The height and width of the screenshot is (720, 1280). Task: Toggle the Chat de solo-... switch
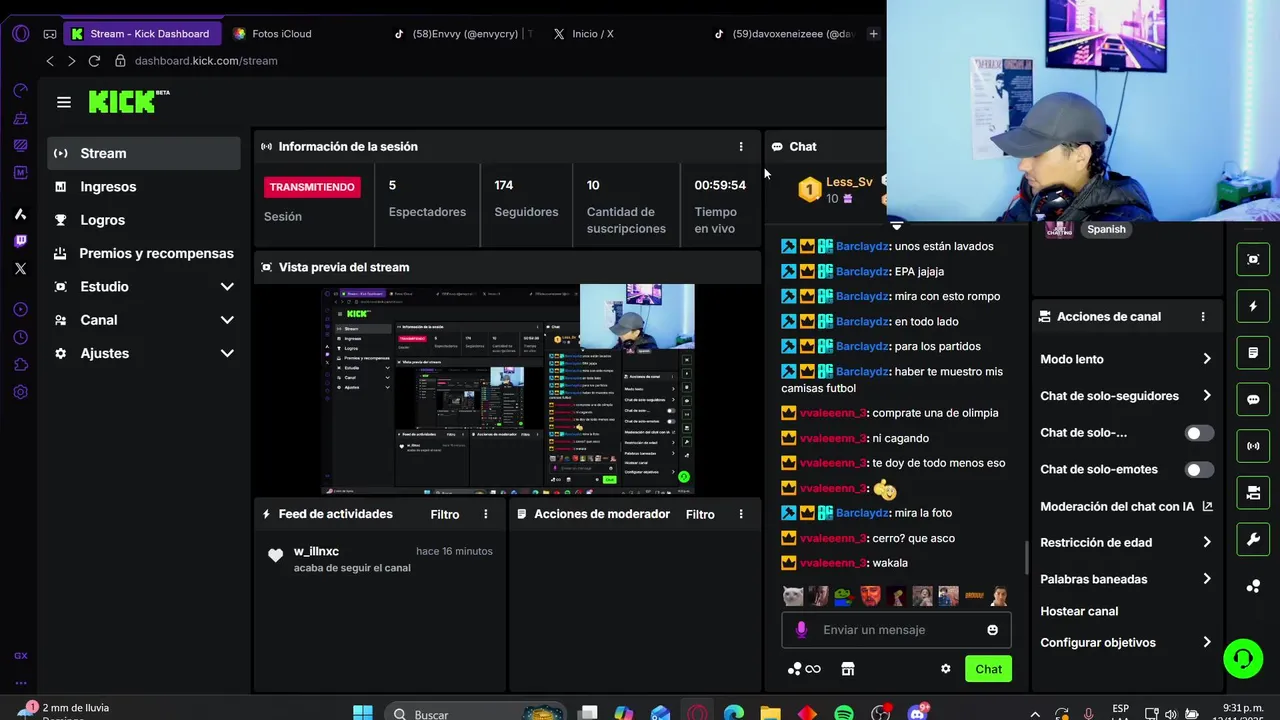1199,433
